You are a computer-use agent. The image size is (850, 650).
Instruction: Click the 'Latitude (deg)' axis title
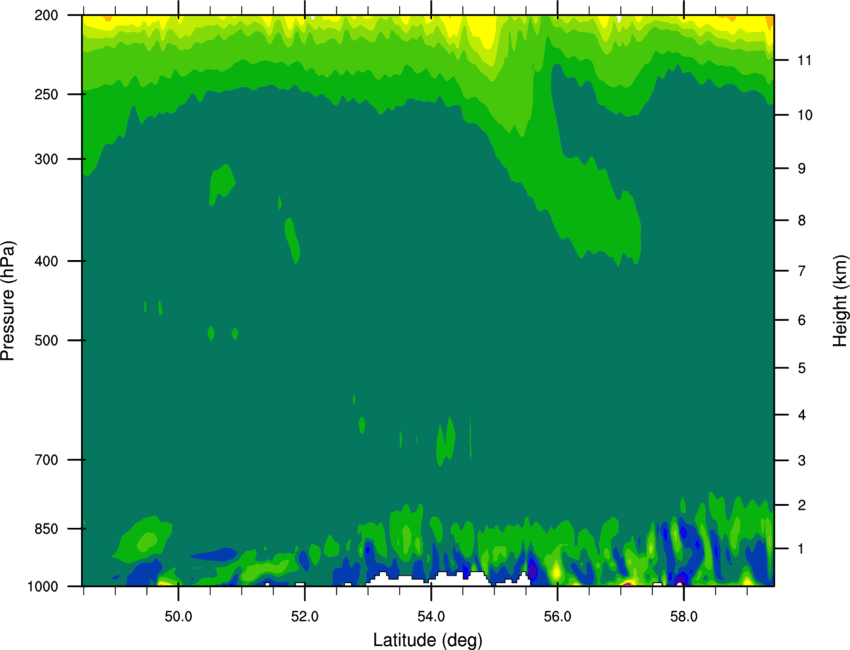428,640
